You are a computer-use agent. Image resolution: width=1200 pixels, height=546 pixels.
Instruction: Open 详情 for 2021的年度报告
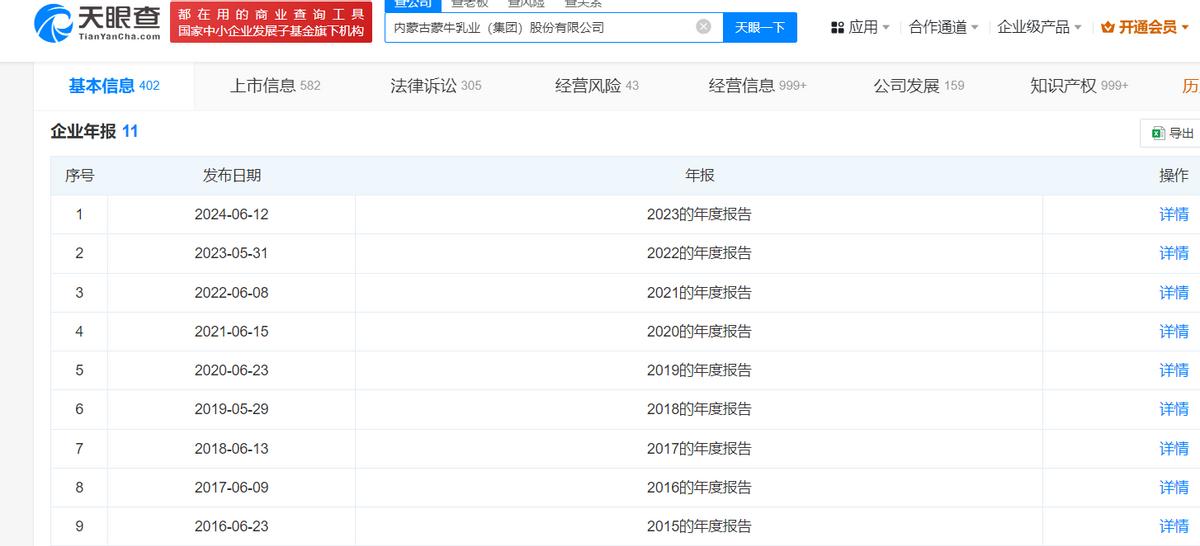point(1174,292)
